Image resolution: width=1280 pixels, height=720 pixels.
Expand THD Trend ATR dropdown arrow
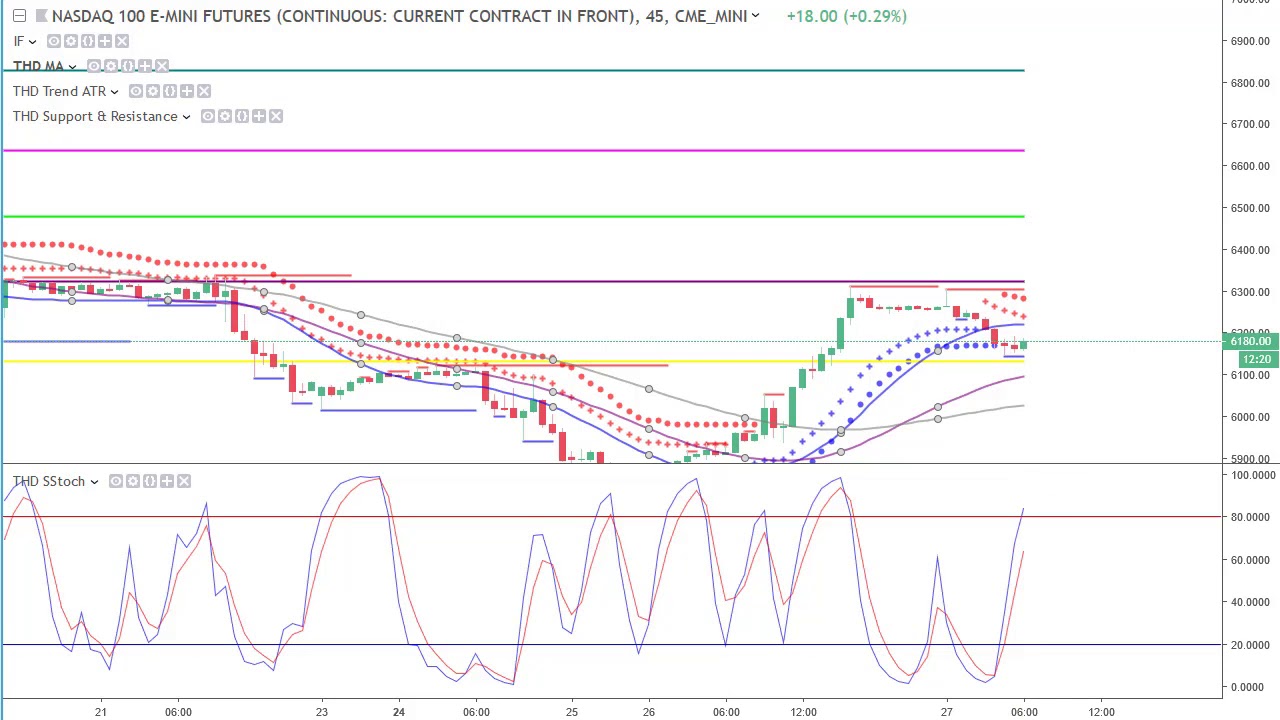[x=114, y=91]
